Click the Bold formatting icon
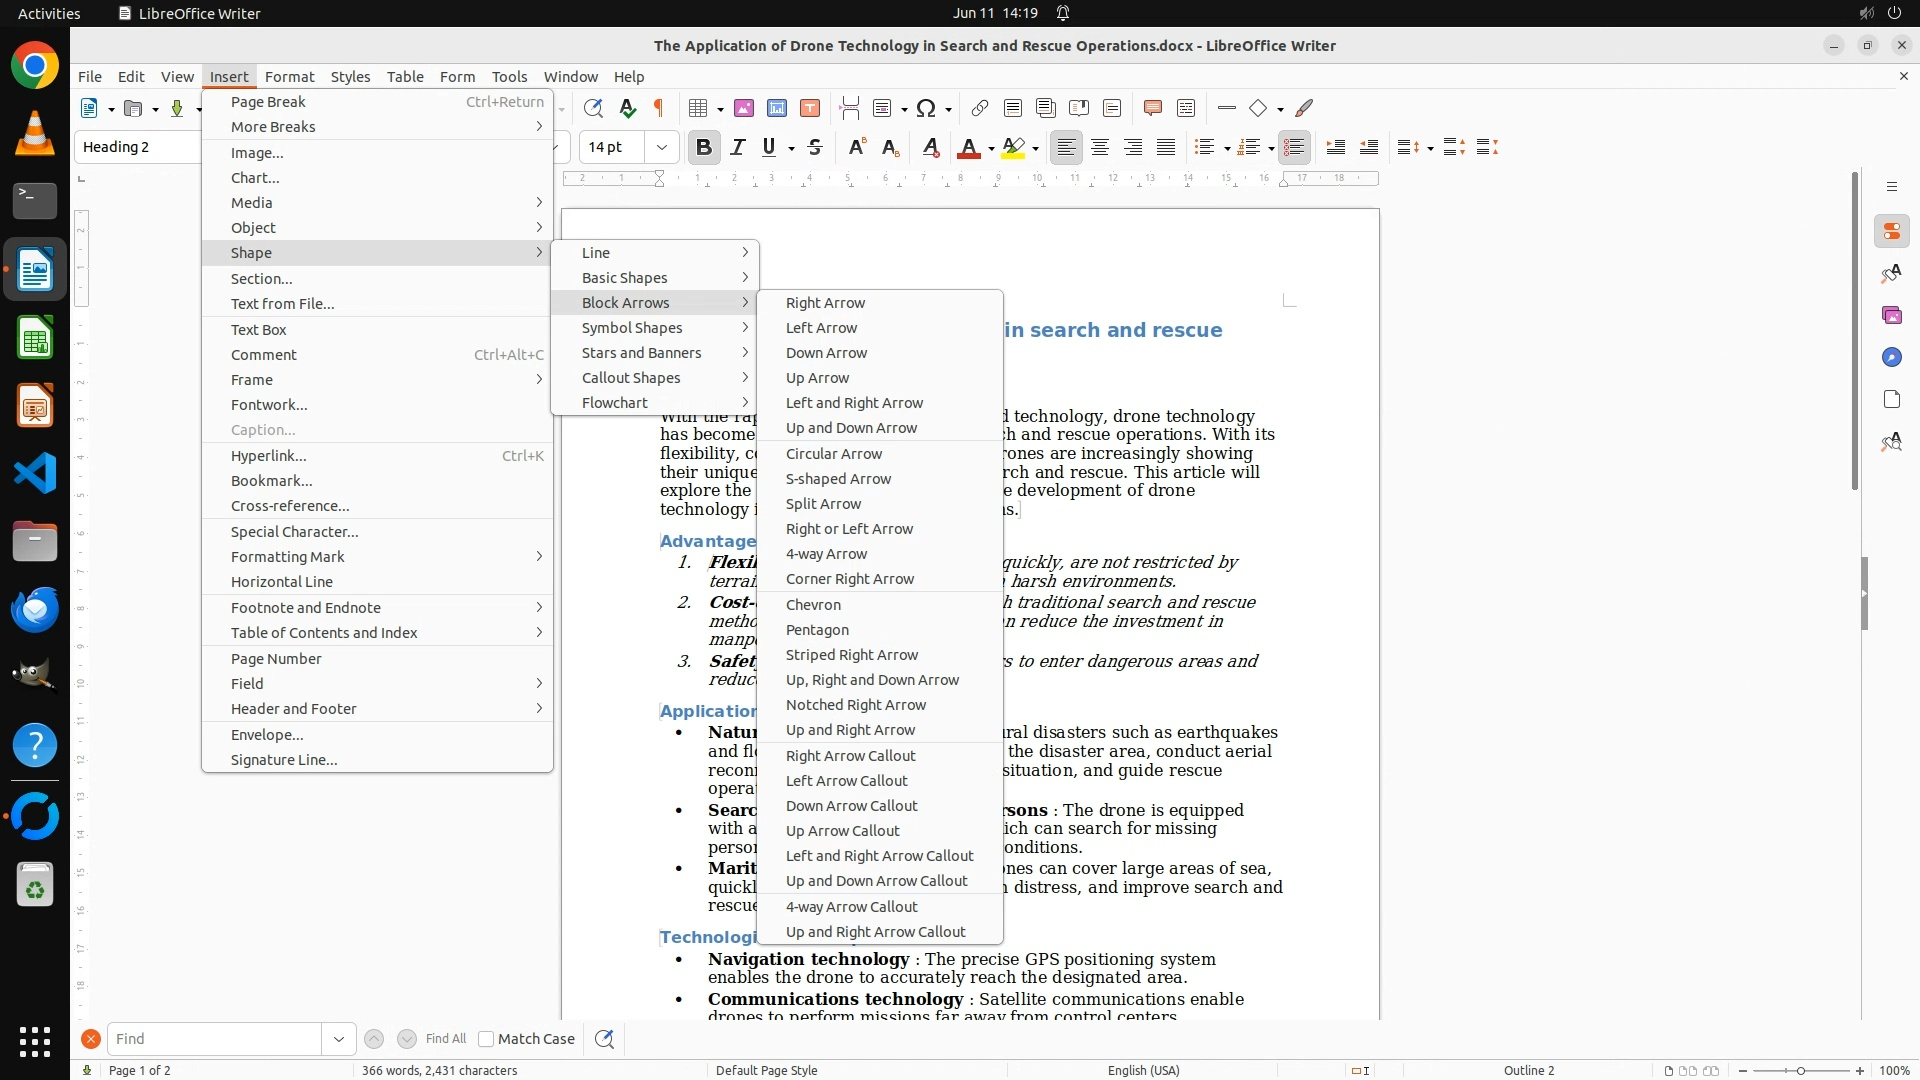This screenshot has height=1080, width=1920. 703,147
